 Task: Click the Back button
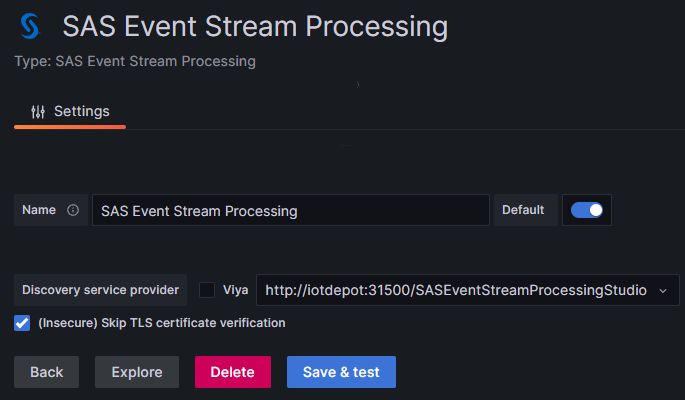click(x=46, y=372)
